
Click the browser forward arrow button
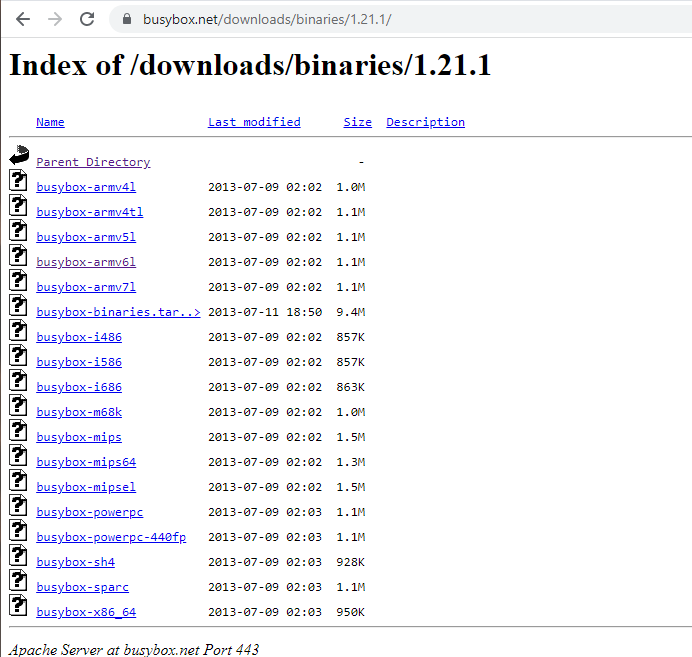click(55, 19)
